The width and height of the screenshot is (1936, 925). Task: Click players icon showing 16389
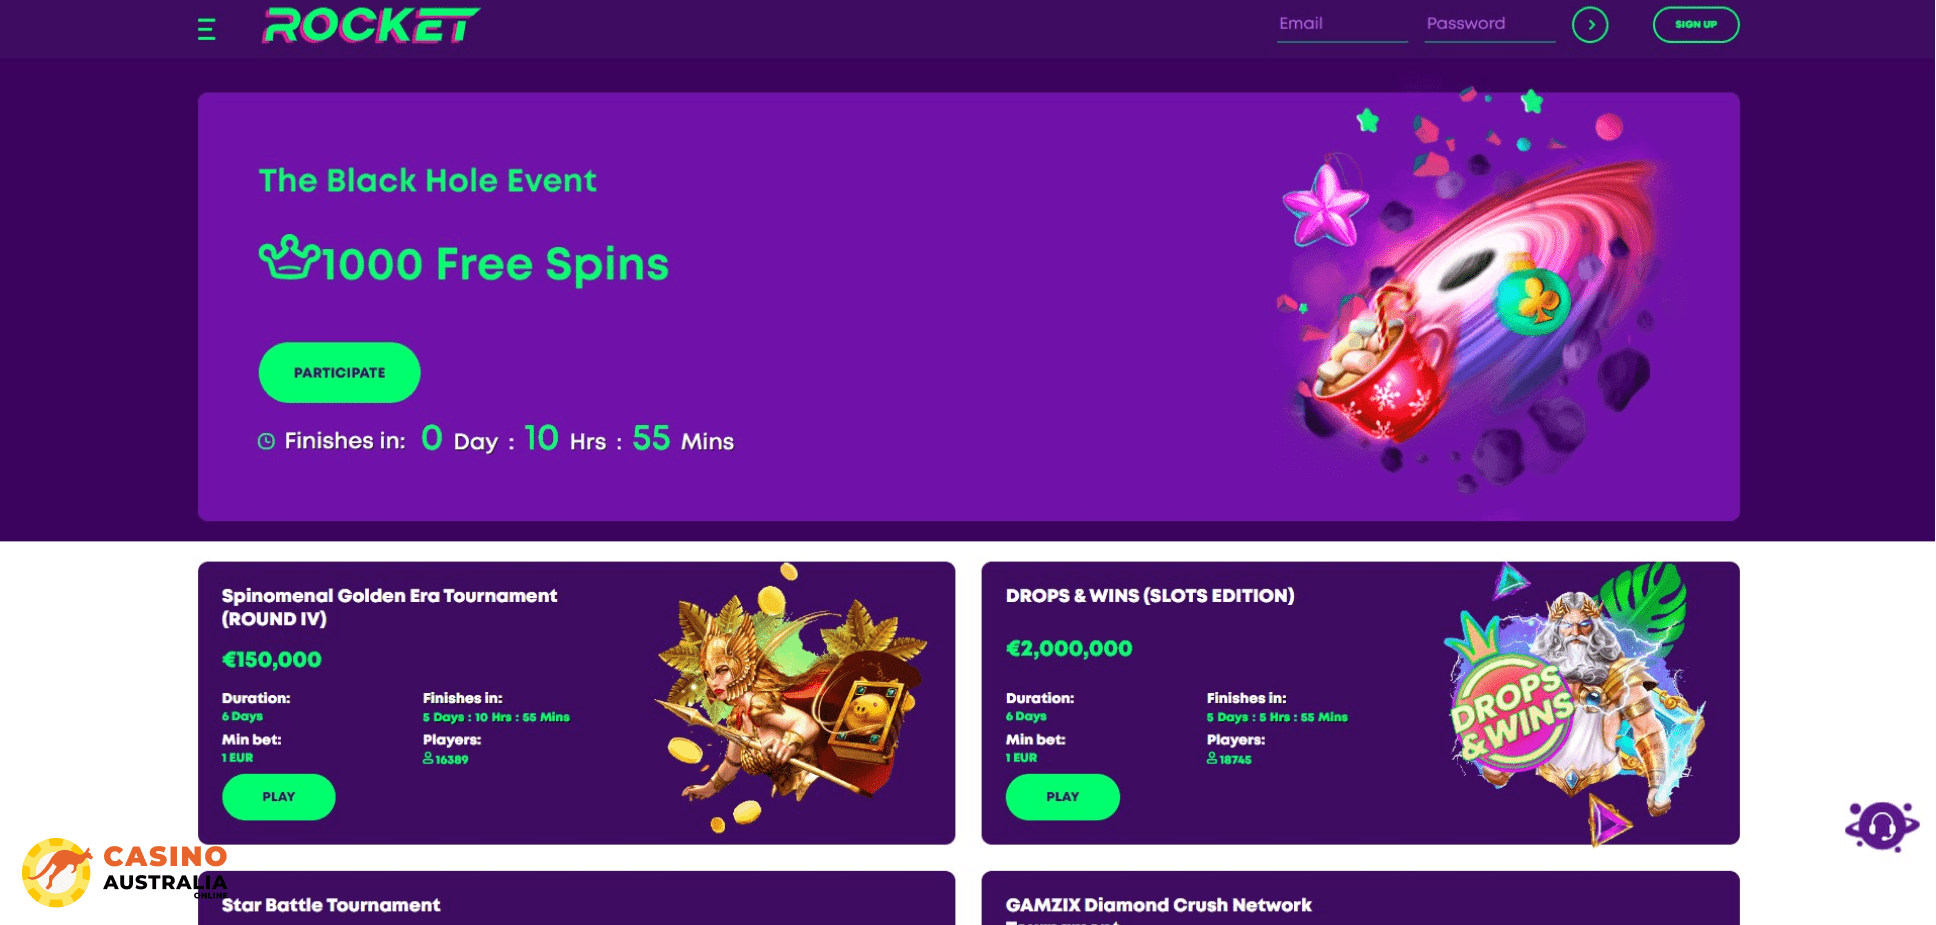[x=428, y=759]
